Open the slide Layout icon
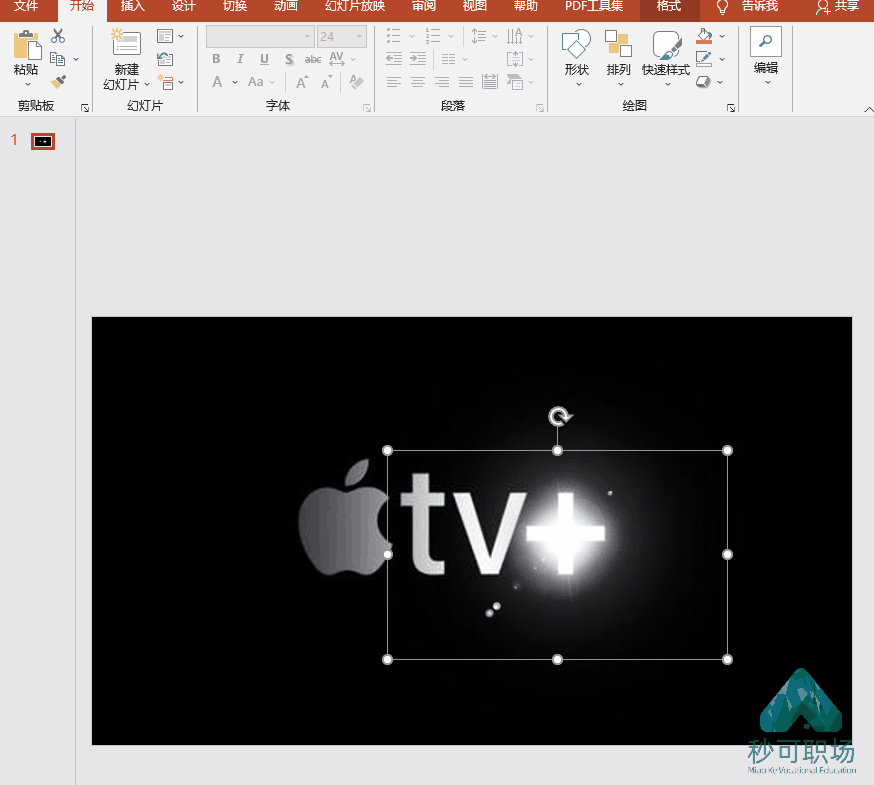 click(165, 36)
